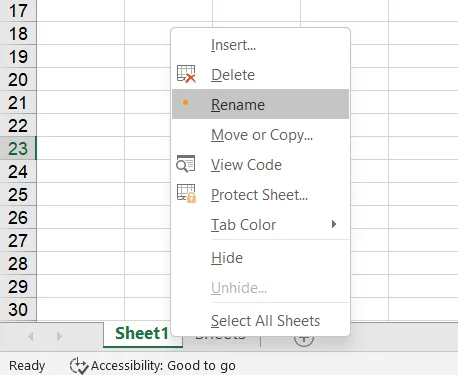Open the Tab Color menu entry
Screen dimensions: 458x375
(x=260, y=224)
